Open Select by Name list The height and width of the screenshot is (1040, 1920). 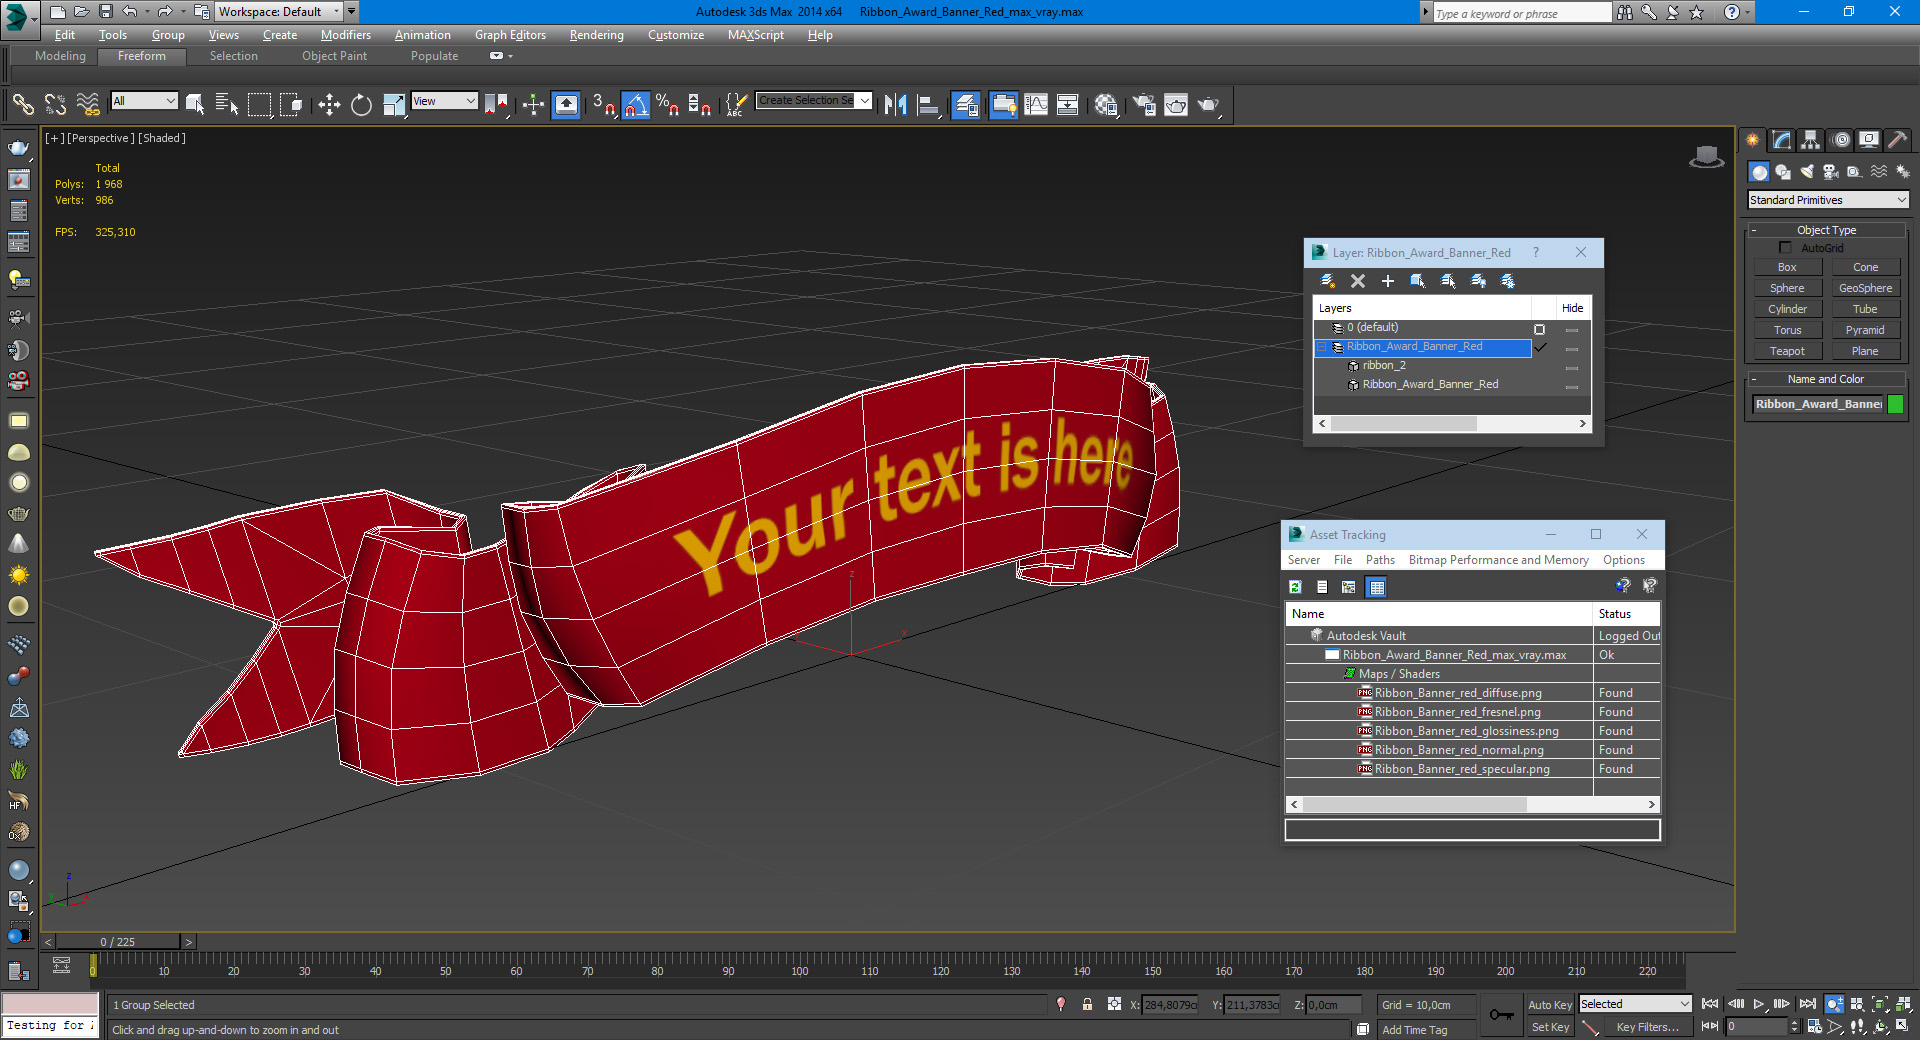click(x=227, y=104)
